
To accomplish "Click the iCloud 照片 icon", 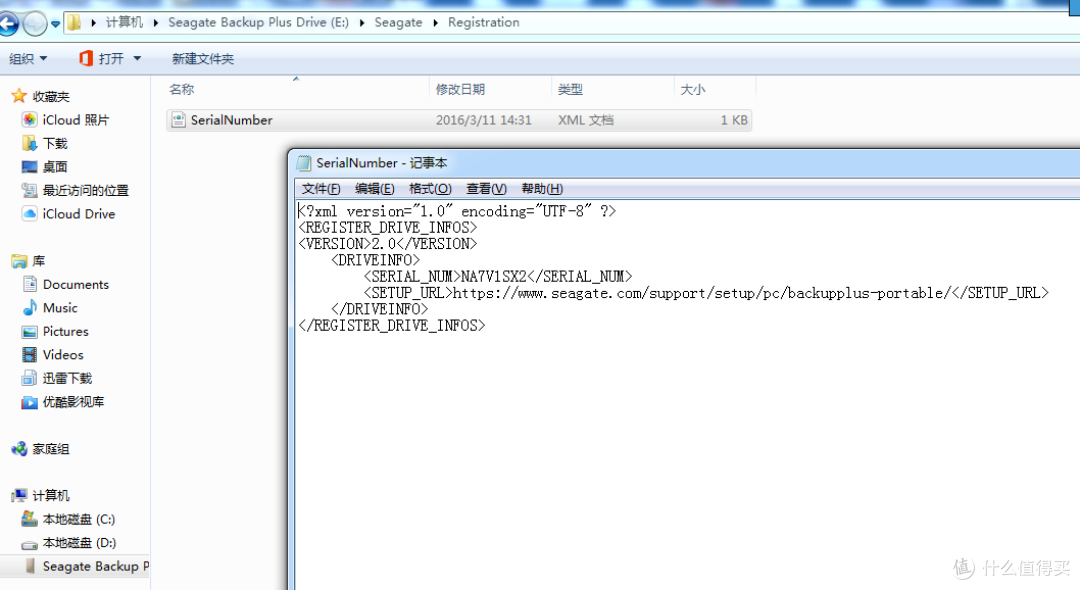I will click(29, 120).
